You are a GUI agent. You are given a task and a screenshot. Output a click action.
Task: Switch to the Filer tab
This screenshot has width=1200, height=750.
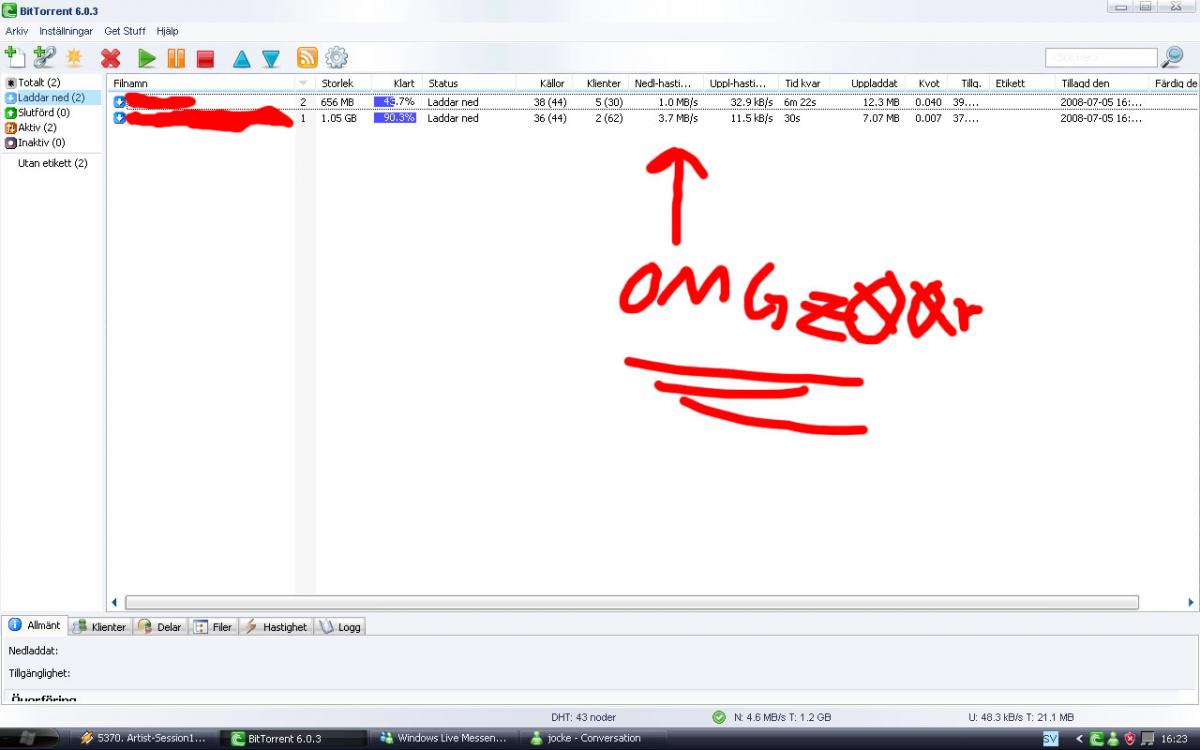(x=213, y=627)
